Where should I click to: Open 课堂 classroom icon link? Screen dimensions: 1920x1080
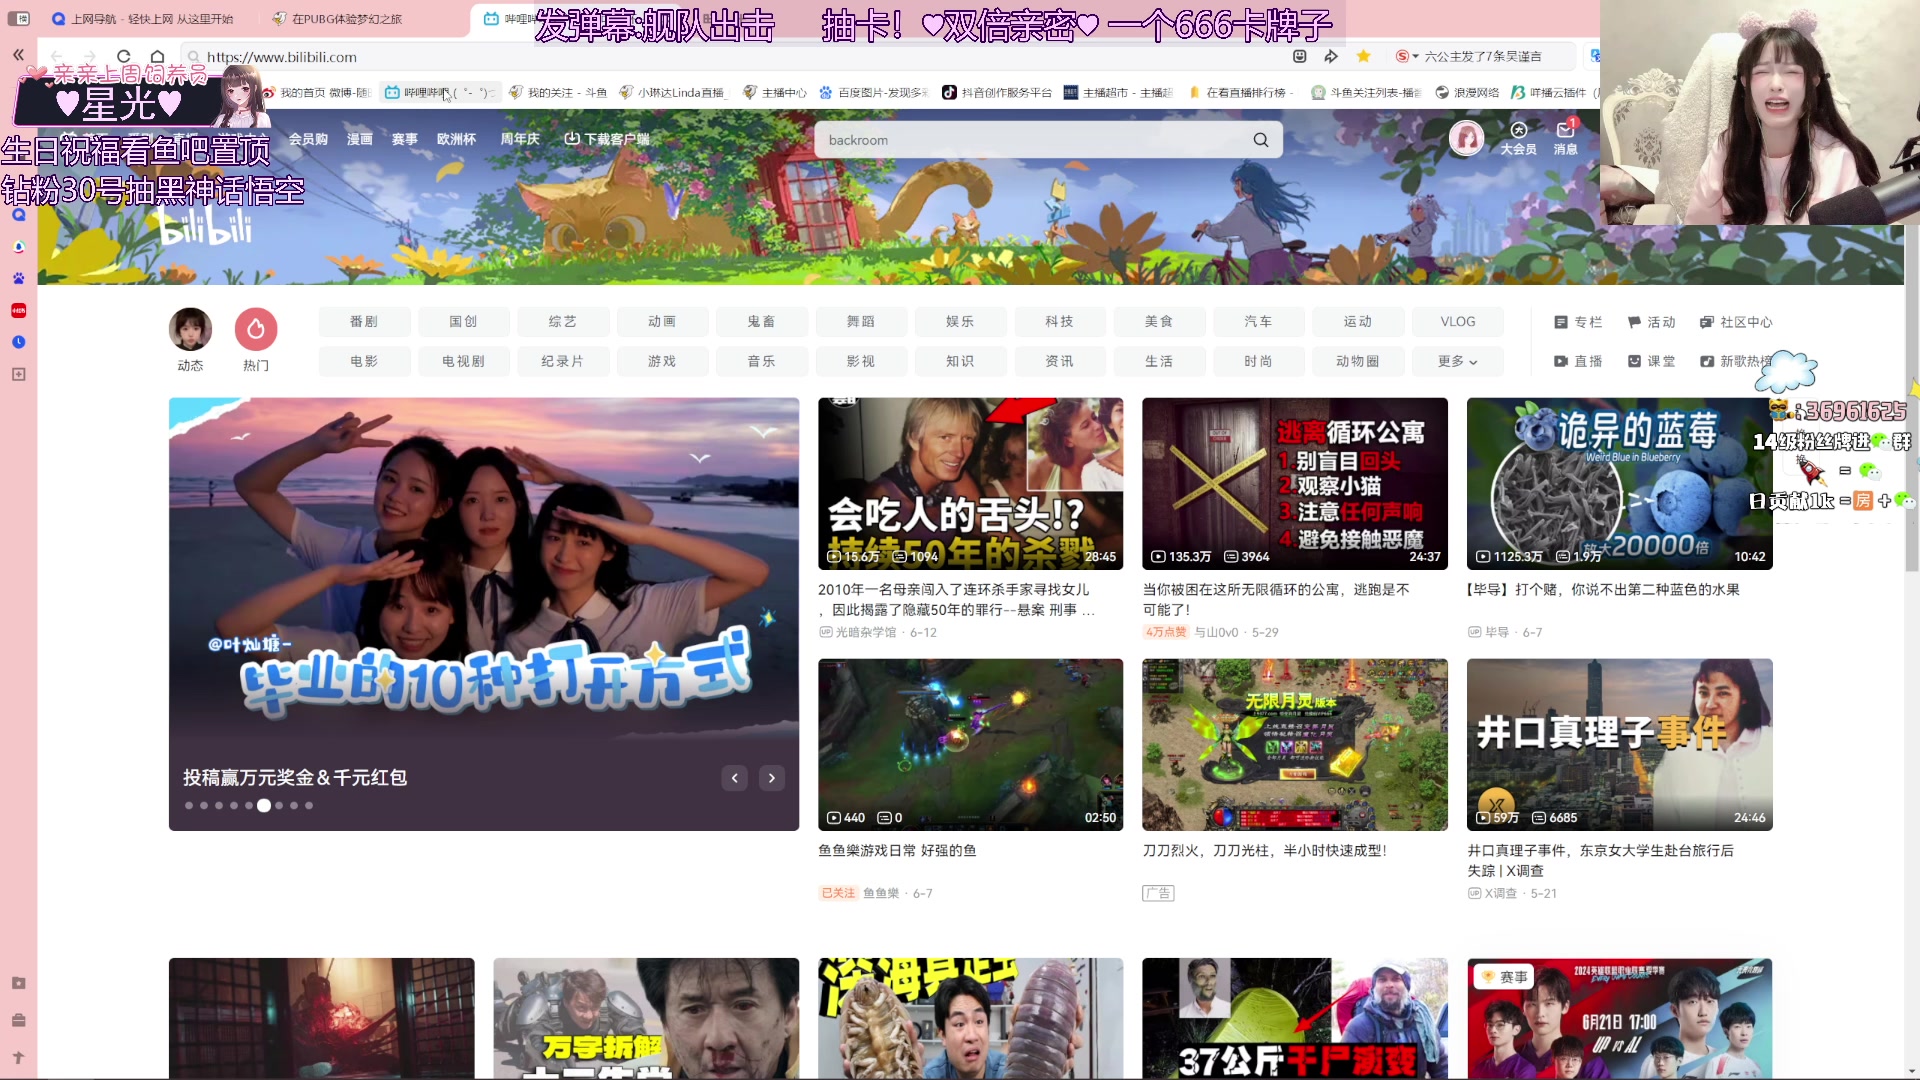(1651, 361)
